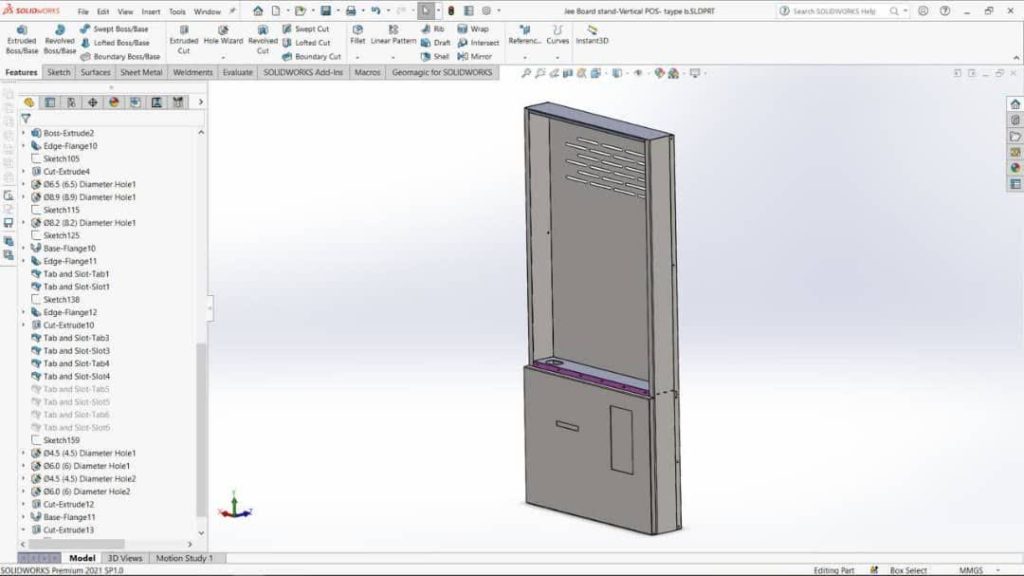Screen dimensions: 1024x576
Task: Open Hole Wizard dropdown arrow
Action: (223, 57)
